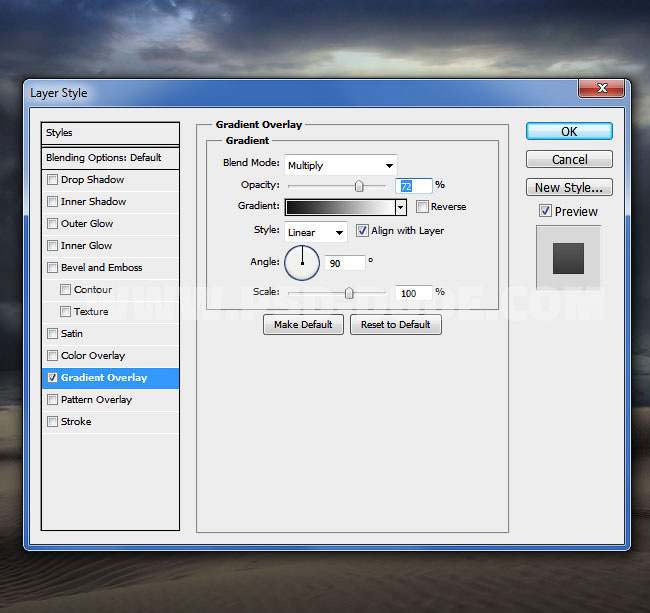Click the Cancel button
The width and height of the screenshot is (650, 613).
point(569,160)
